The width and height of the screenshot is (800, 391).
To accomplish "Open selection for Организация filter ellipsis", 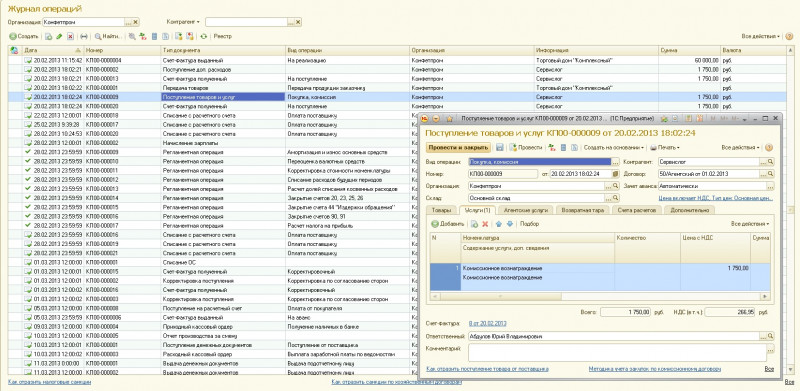I will [128, 22].
